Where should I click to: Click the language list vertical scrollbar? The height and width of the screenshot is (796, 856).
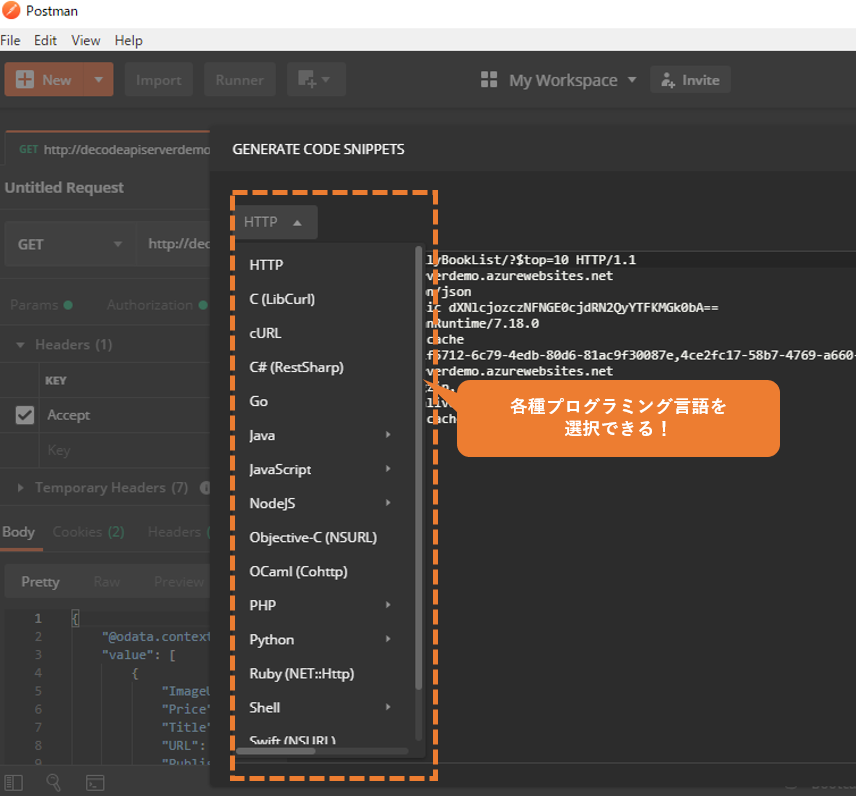[x=419, y=468]
